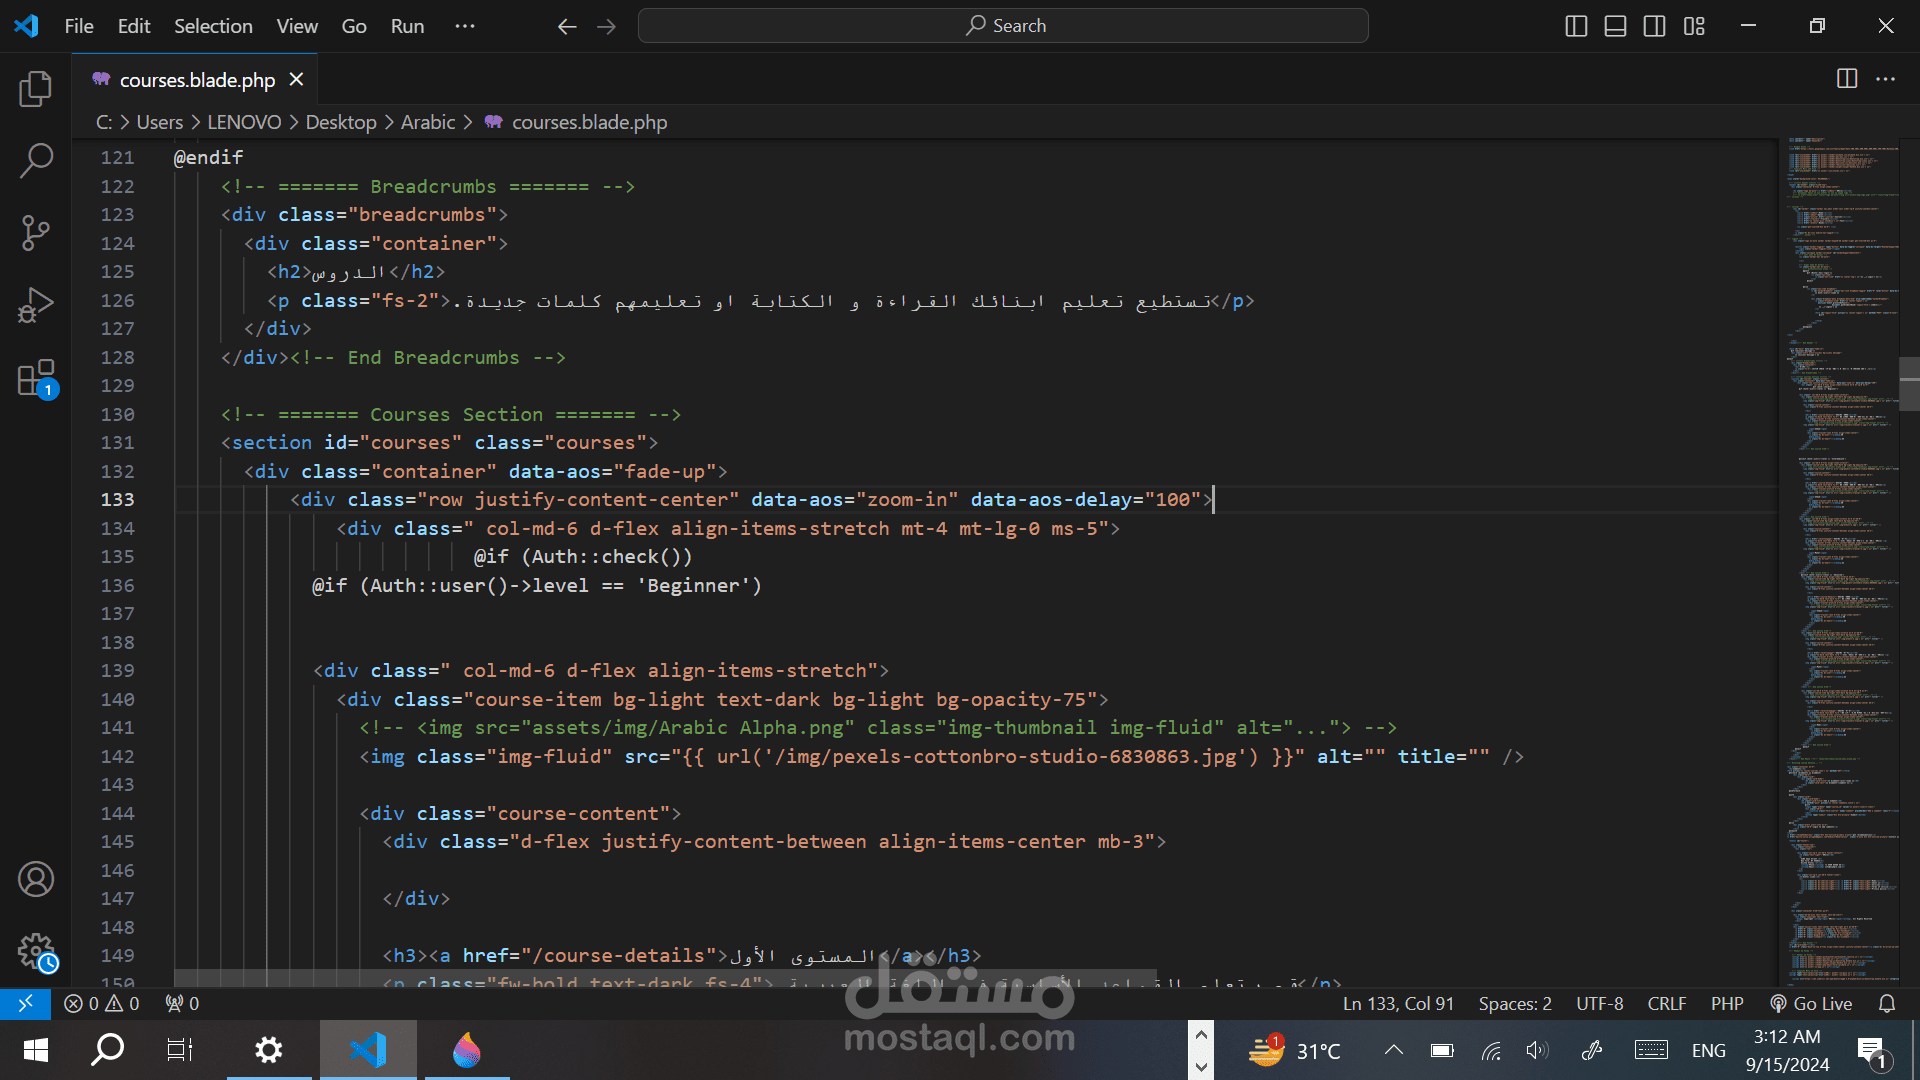Open the Search view in activity bar
The image size is (1920, 1080).
(x=36, y=160)
